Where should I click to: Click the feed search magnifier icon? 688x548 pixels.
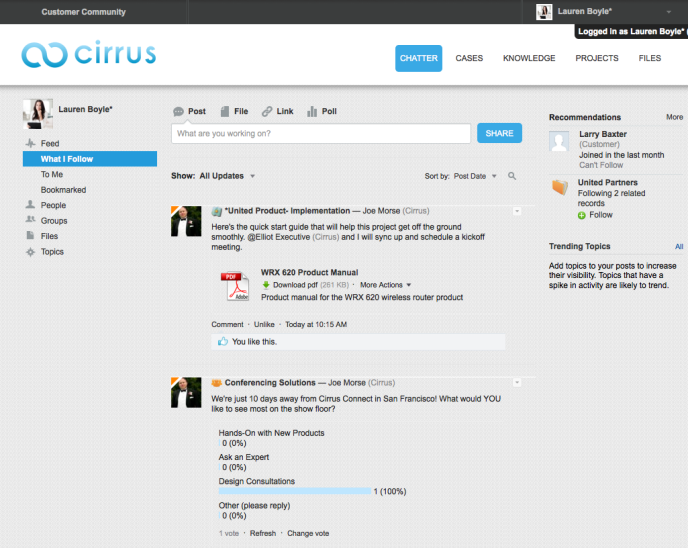pyautogui.click(x=512, y=176)
